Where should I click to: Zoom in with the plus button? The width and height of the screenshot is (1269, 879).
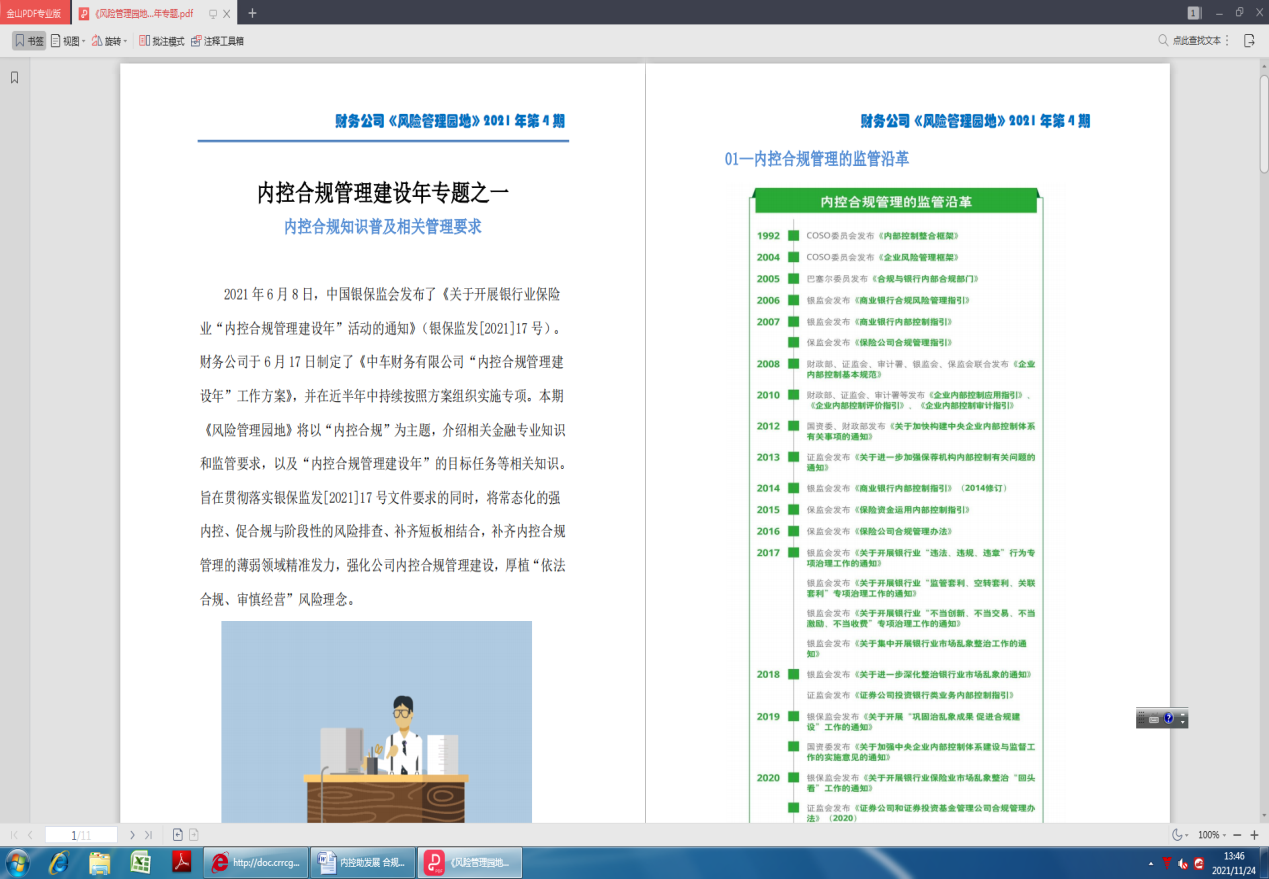coord(1254,835)
